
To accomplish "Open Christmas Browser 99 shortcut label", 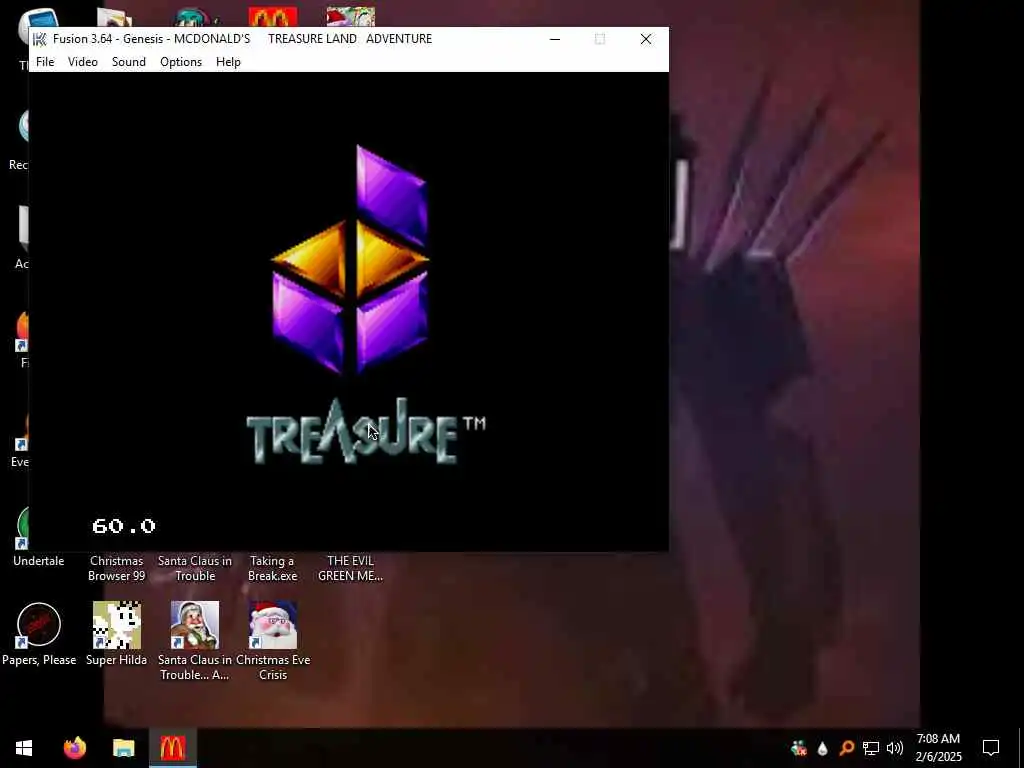I will point(117,568).
